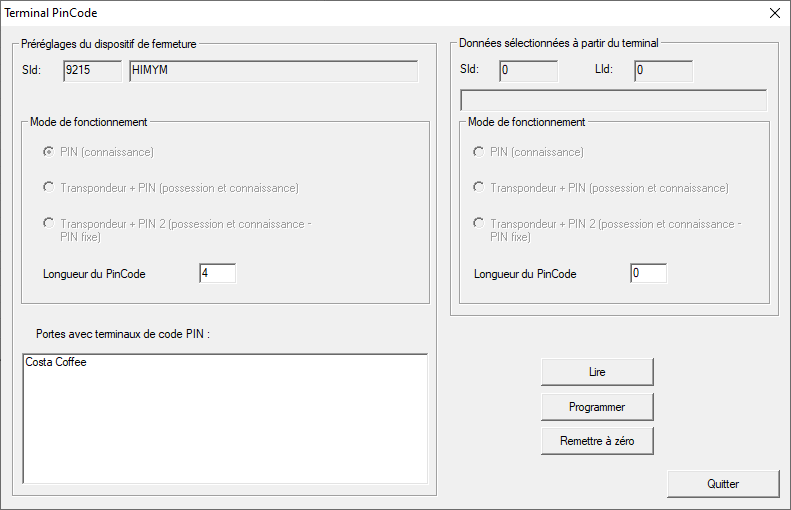Select right-side 'Transpondeur + PIN 2' radio option
791x510 pixels.
click(478, 224)
